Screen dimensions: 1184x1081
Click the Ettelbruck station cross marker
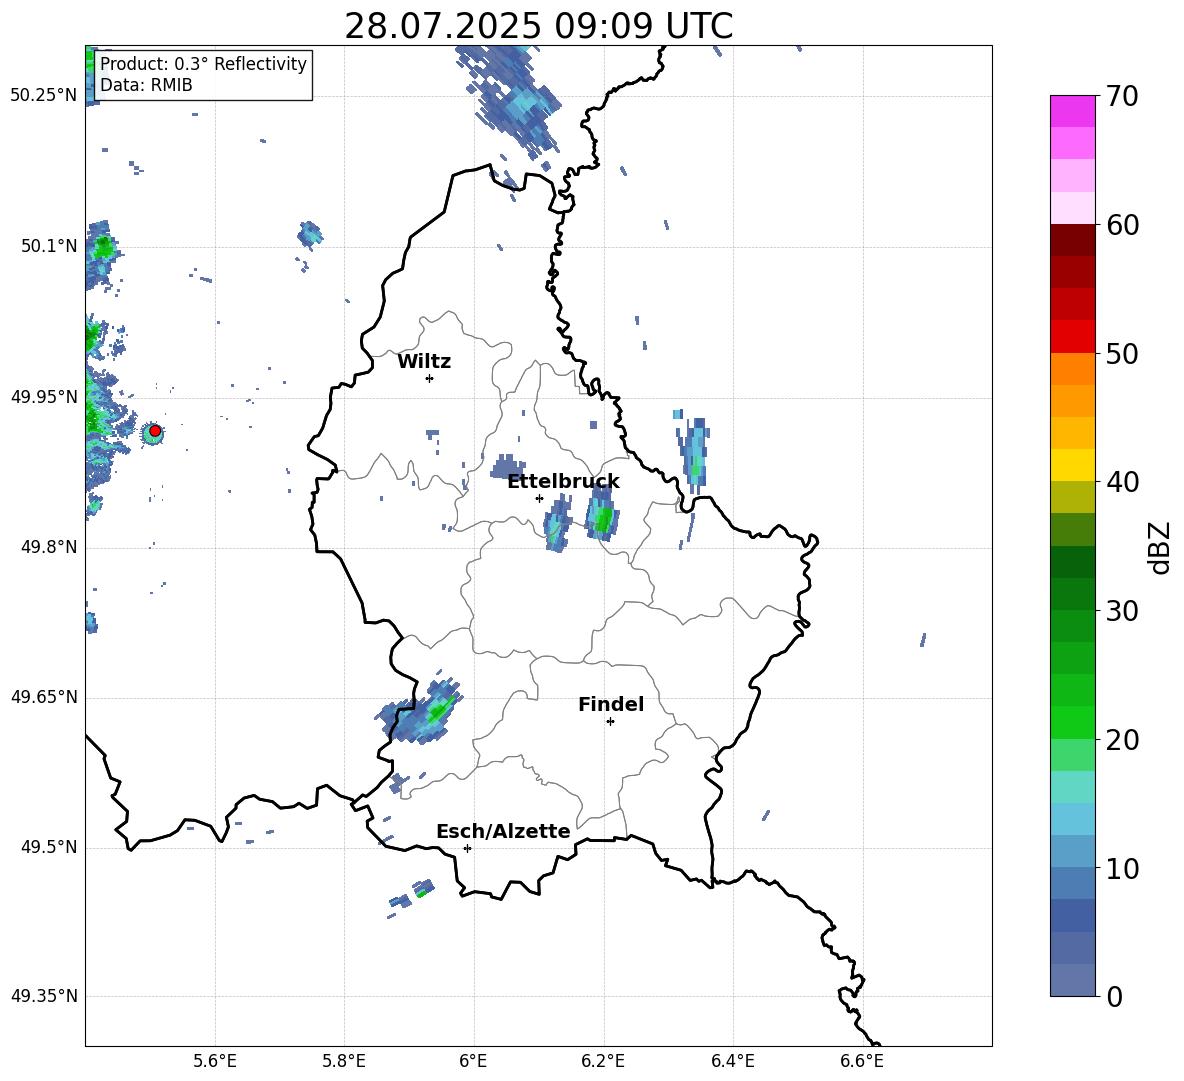(539, 498)
